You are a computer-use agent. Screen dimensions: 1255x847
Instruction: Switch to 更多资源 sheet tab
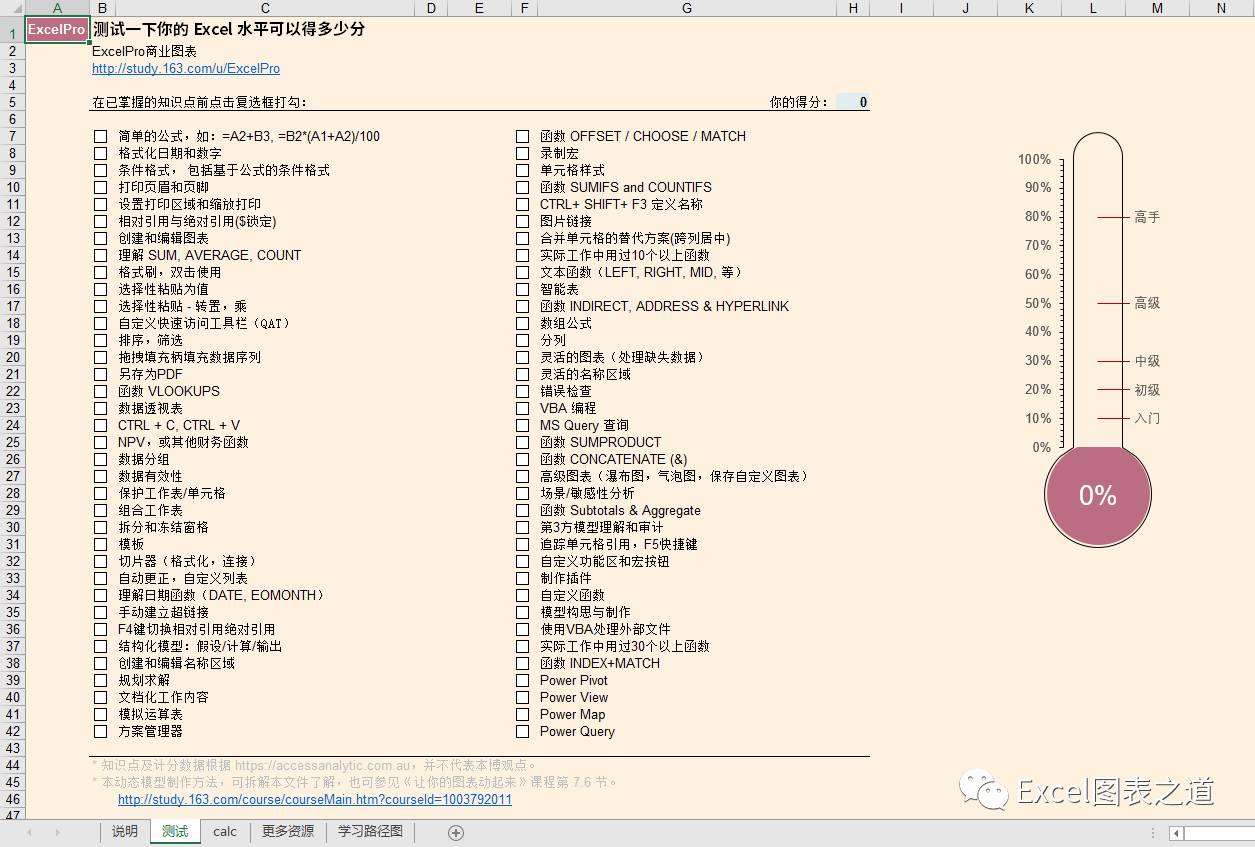(288, 832)
